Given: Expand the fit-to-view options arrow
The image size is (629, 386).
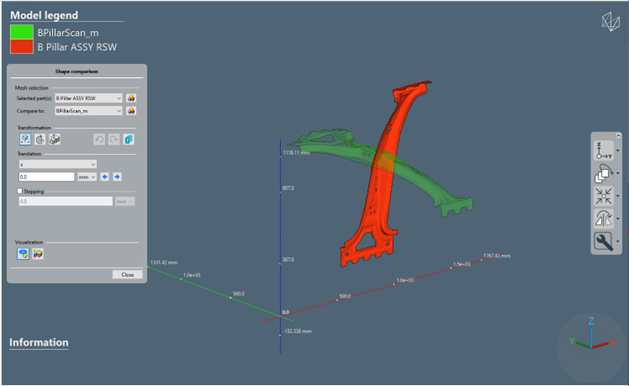Looking at the screenshot, I should pyautogui.click(x=618, y=196).
